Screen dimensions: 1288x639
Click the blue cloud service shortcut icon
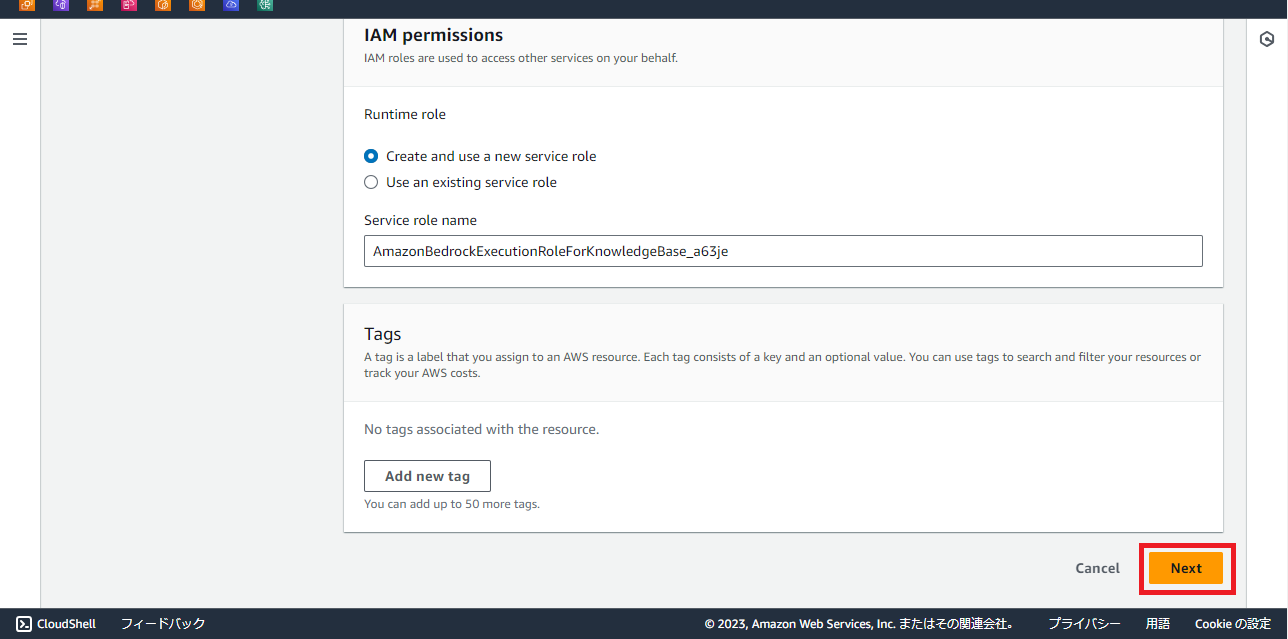pos(231,5)
